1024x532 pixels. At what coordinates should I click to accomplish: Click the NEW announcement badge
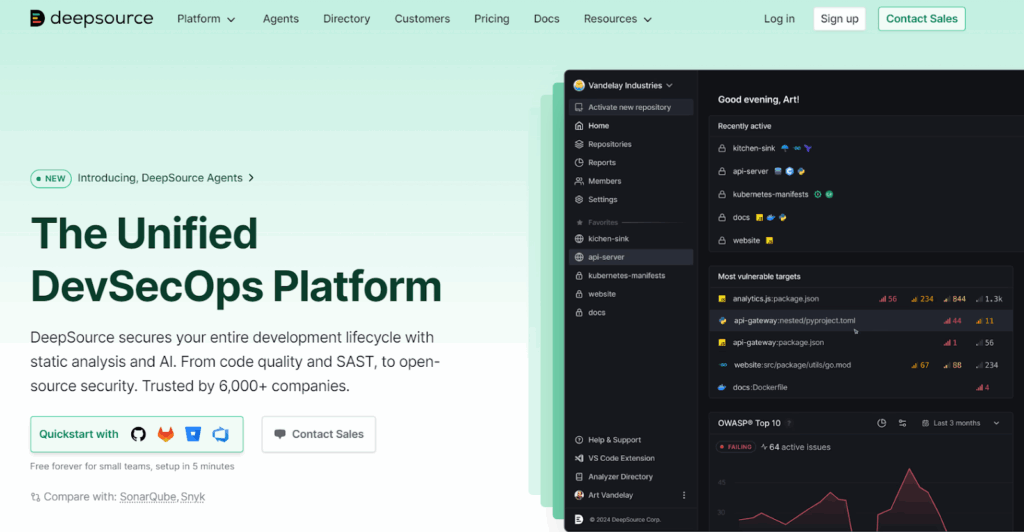click(51, 178)
